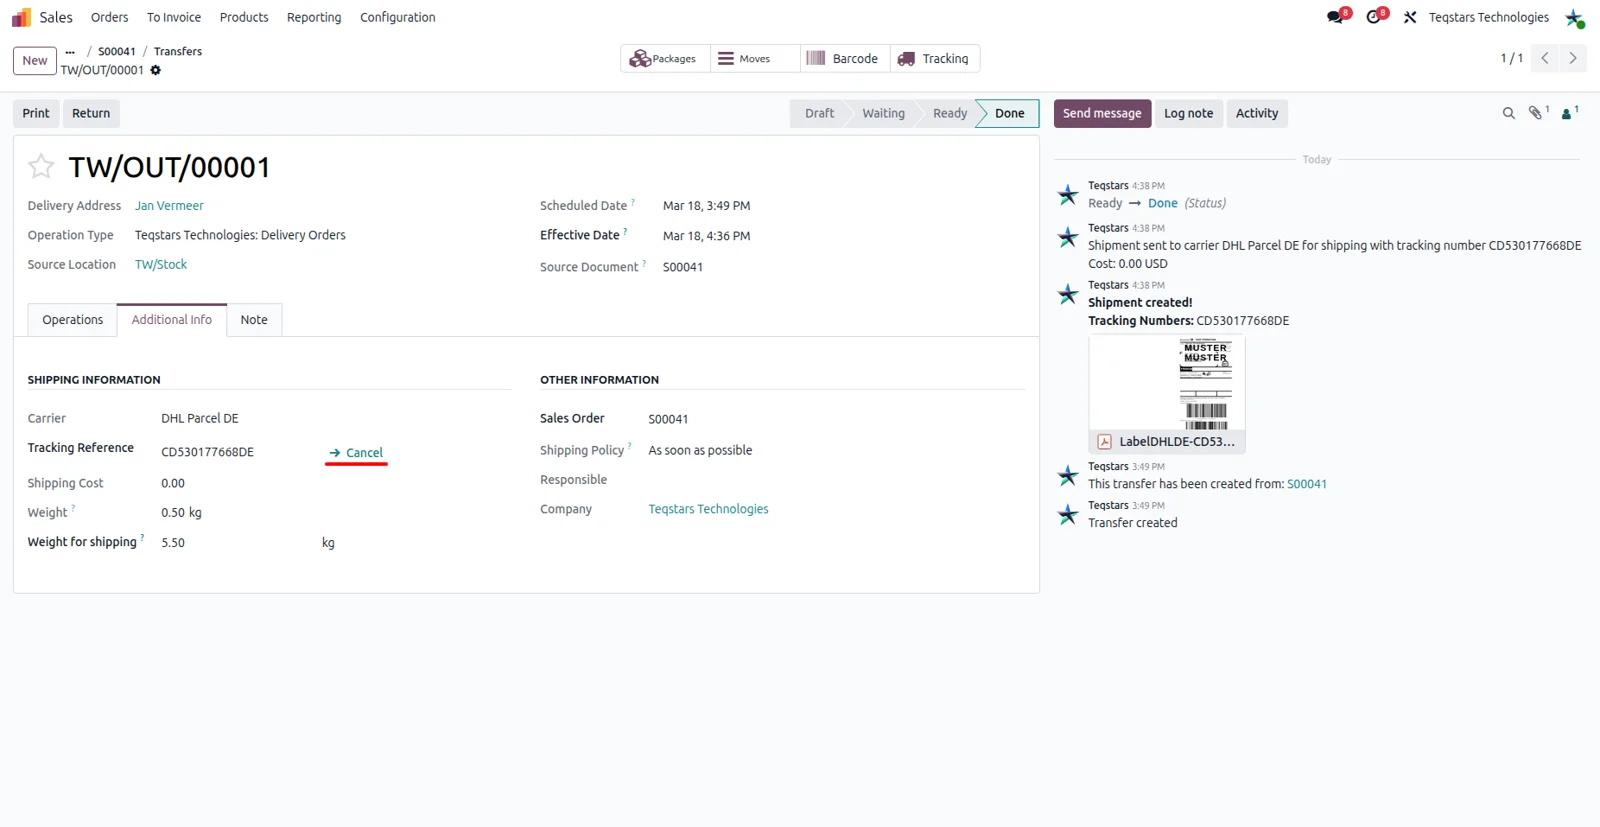Show followers person icon
1600x827 pixels.
(1568, 113)
